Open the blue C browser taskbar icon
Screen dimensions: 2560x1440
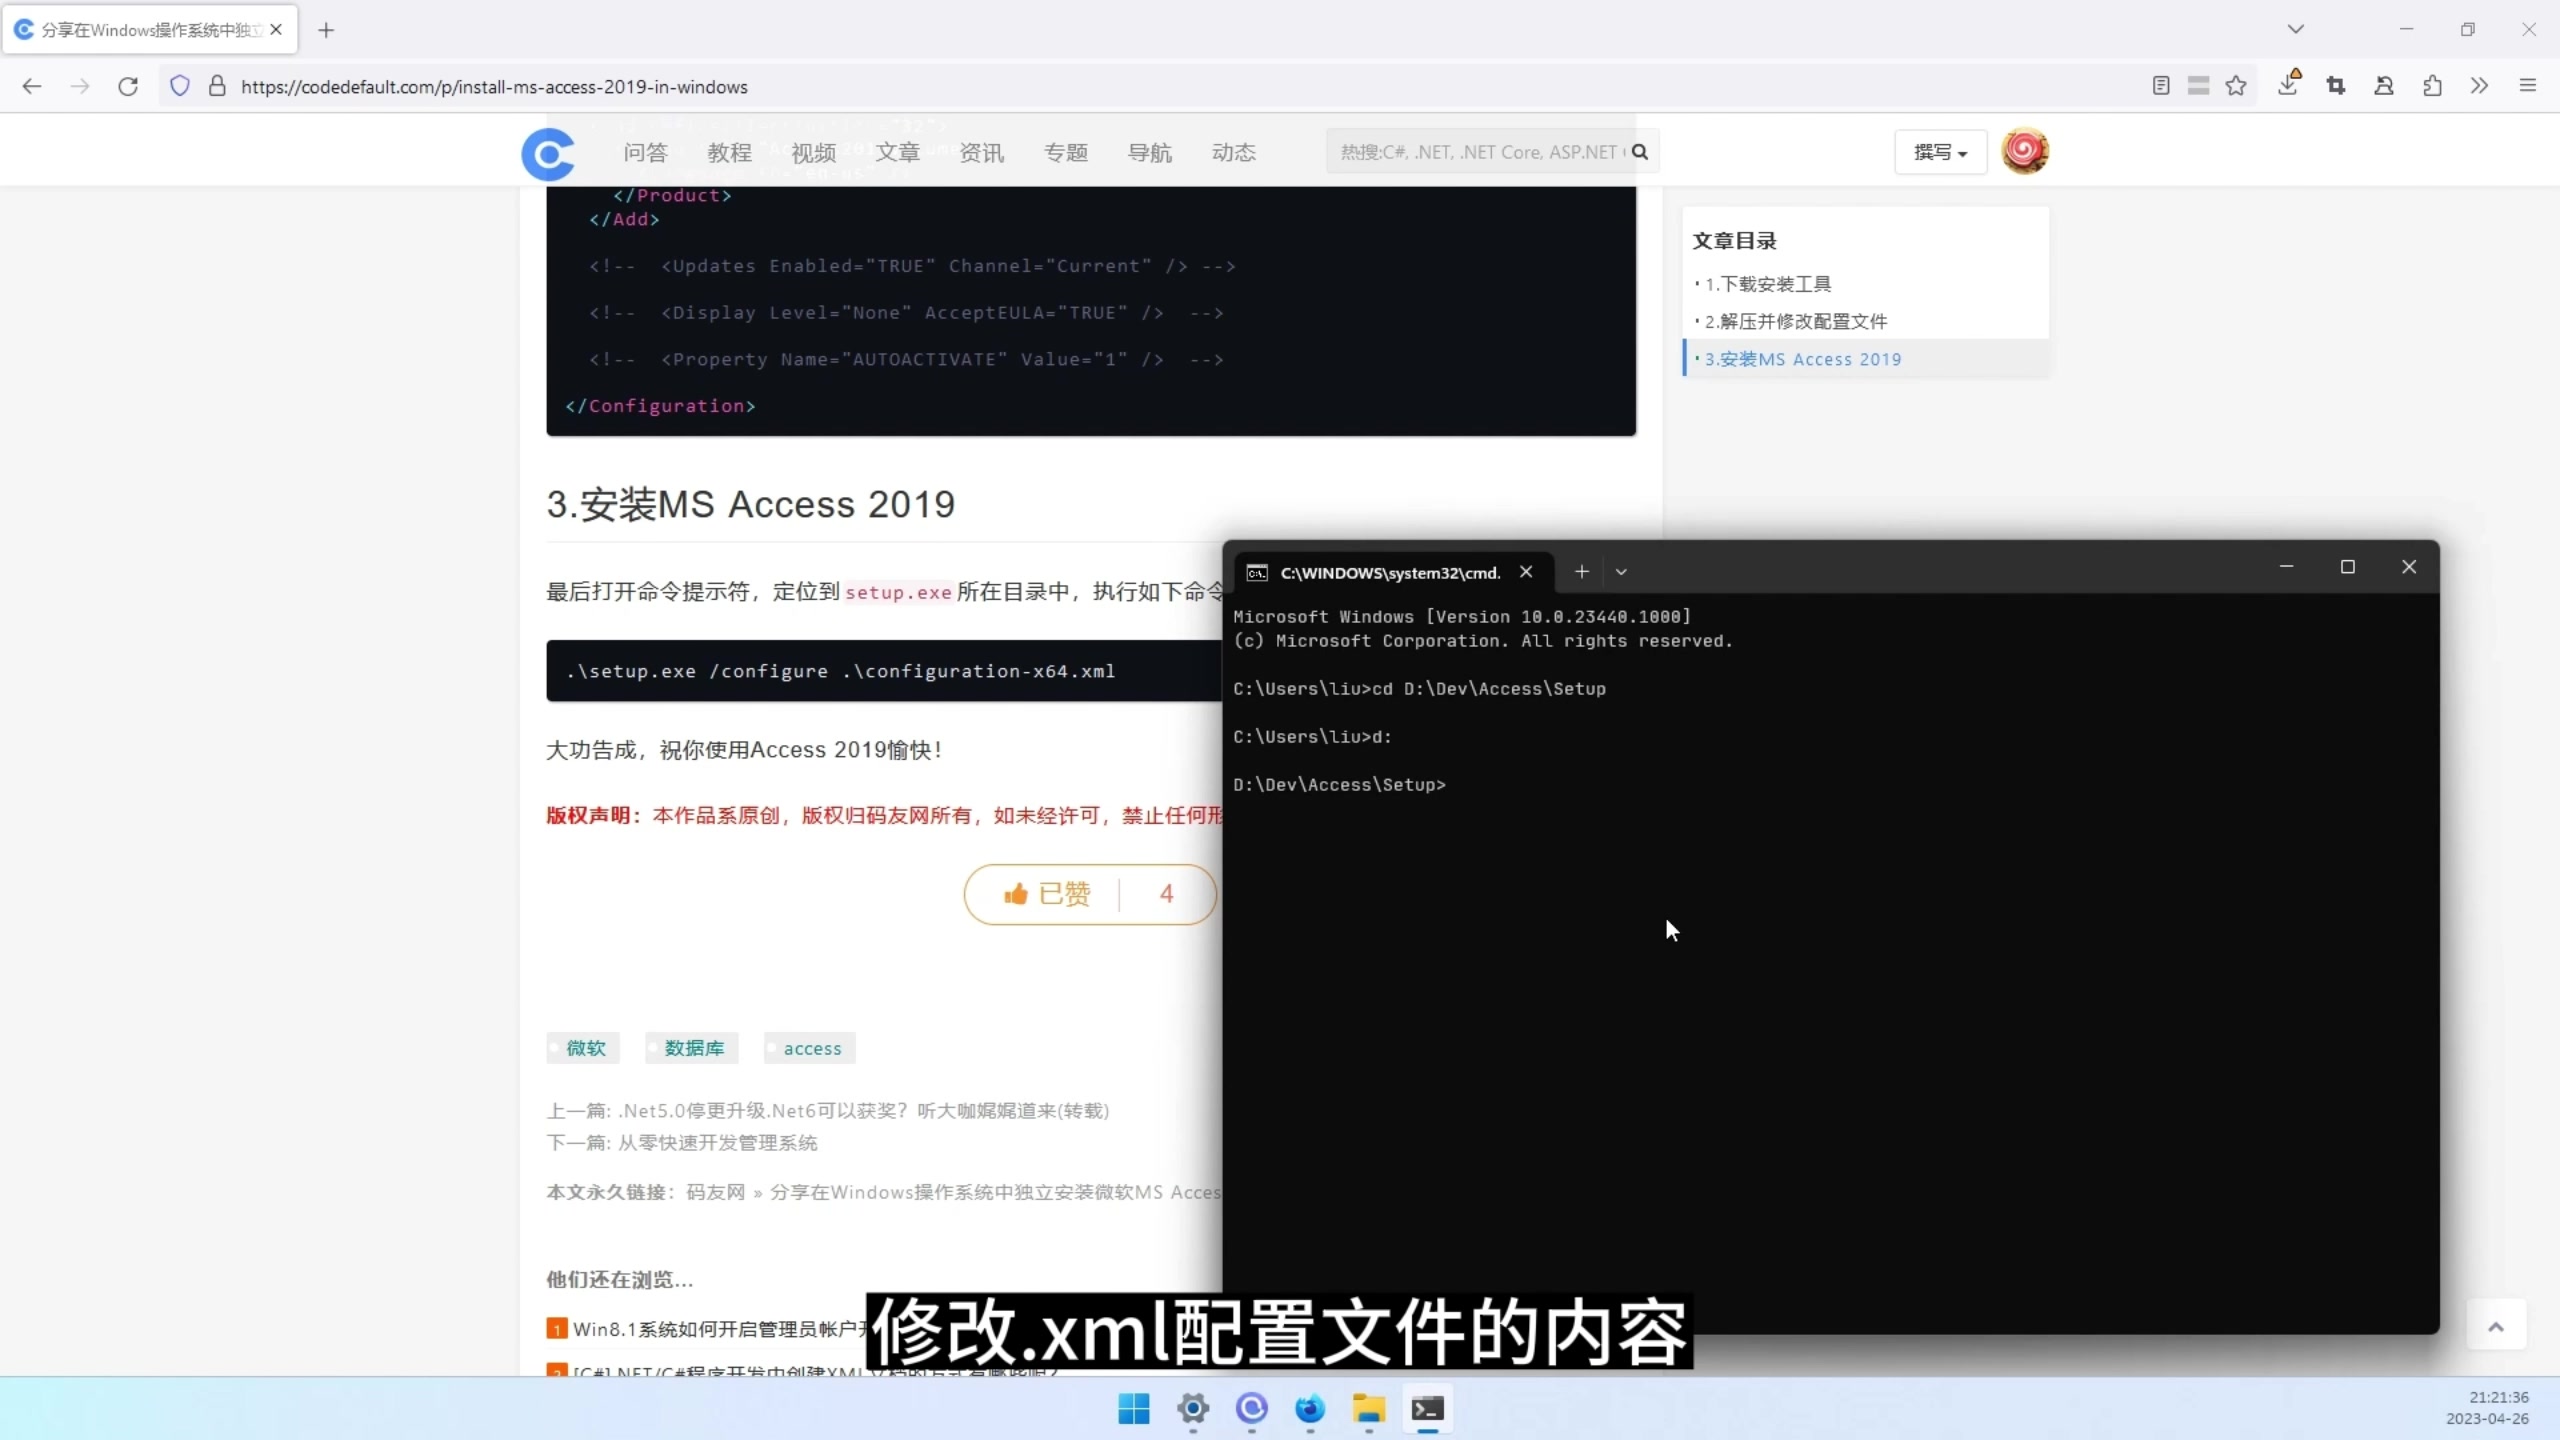point(1252,1409)
